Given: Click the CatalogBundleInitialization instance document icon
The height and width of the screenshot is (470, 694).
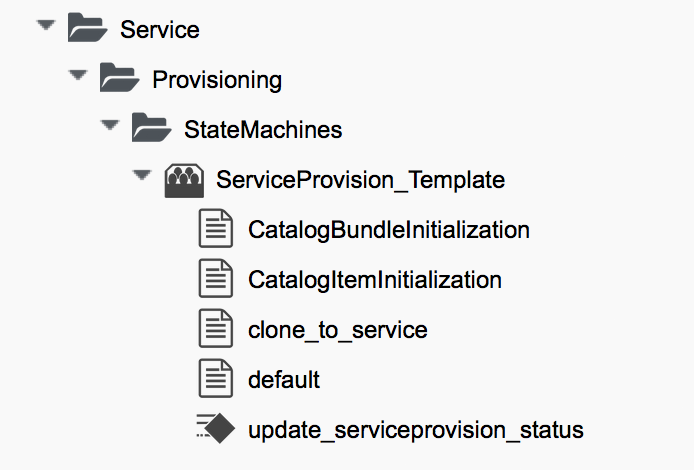Looking at the screenshot, I should point(215,230).
